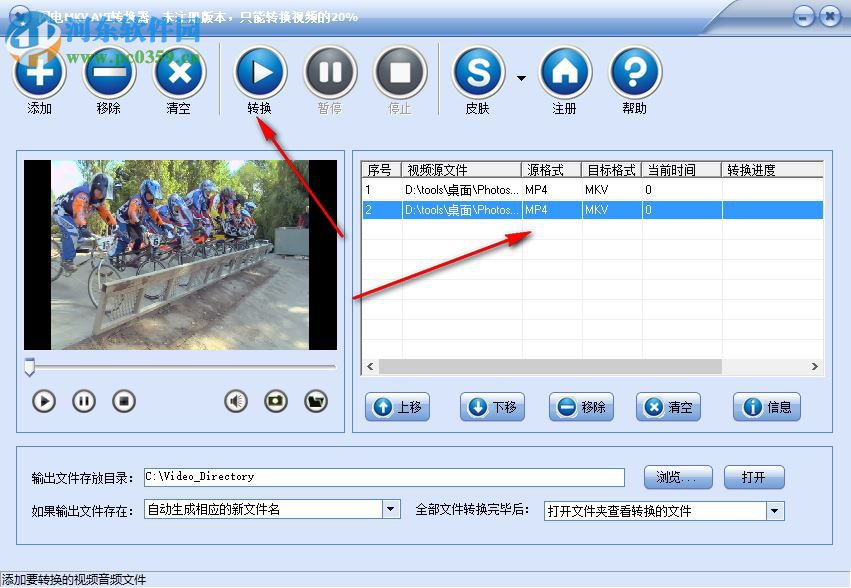
Task: Open the 皮肤 (Skin) selector icon
Action: (x=478, y=72)
